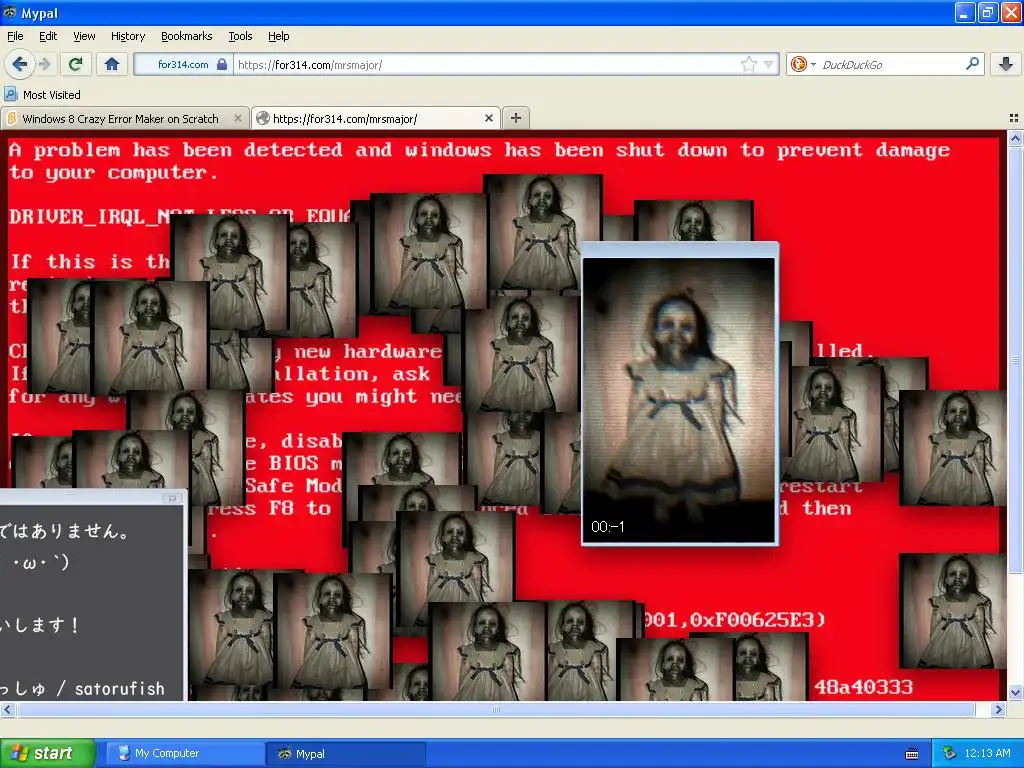Click the DRIVER_IRQL error line

pos(180,216)
